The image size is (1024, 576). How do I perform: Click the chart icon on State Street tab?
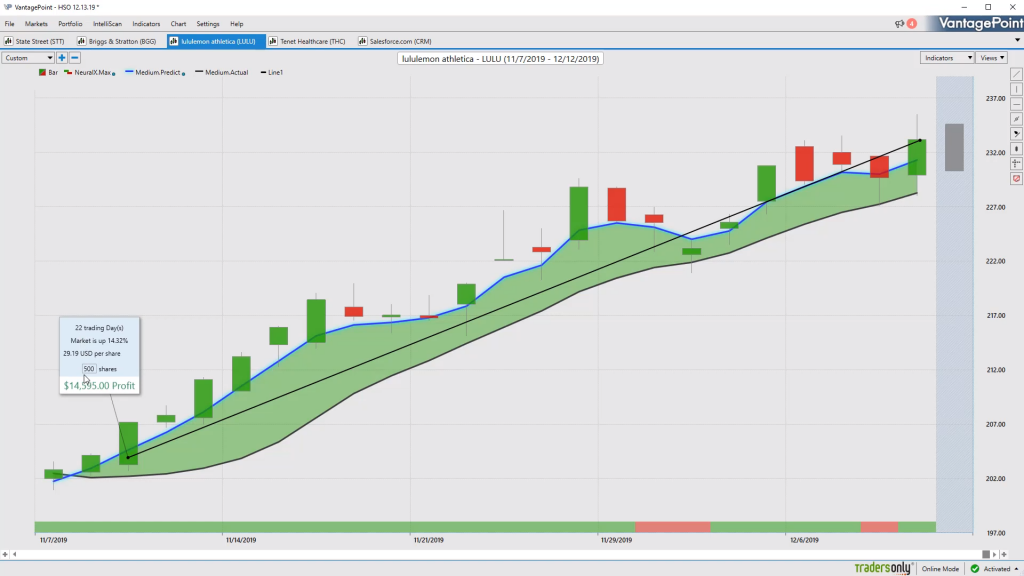tap(8, 41)
